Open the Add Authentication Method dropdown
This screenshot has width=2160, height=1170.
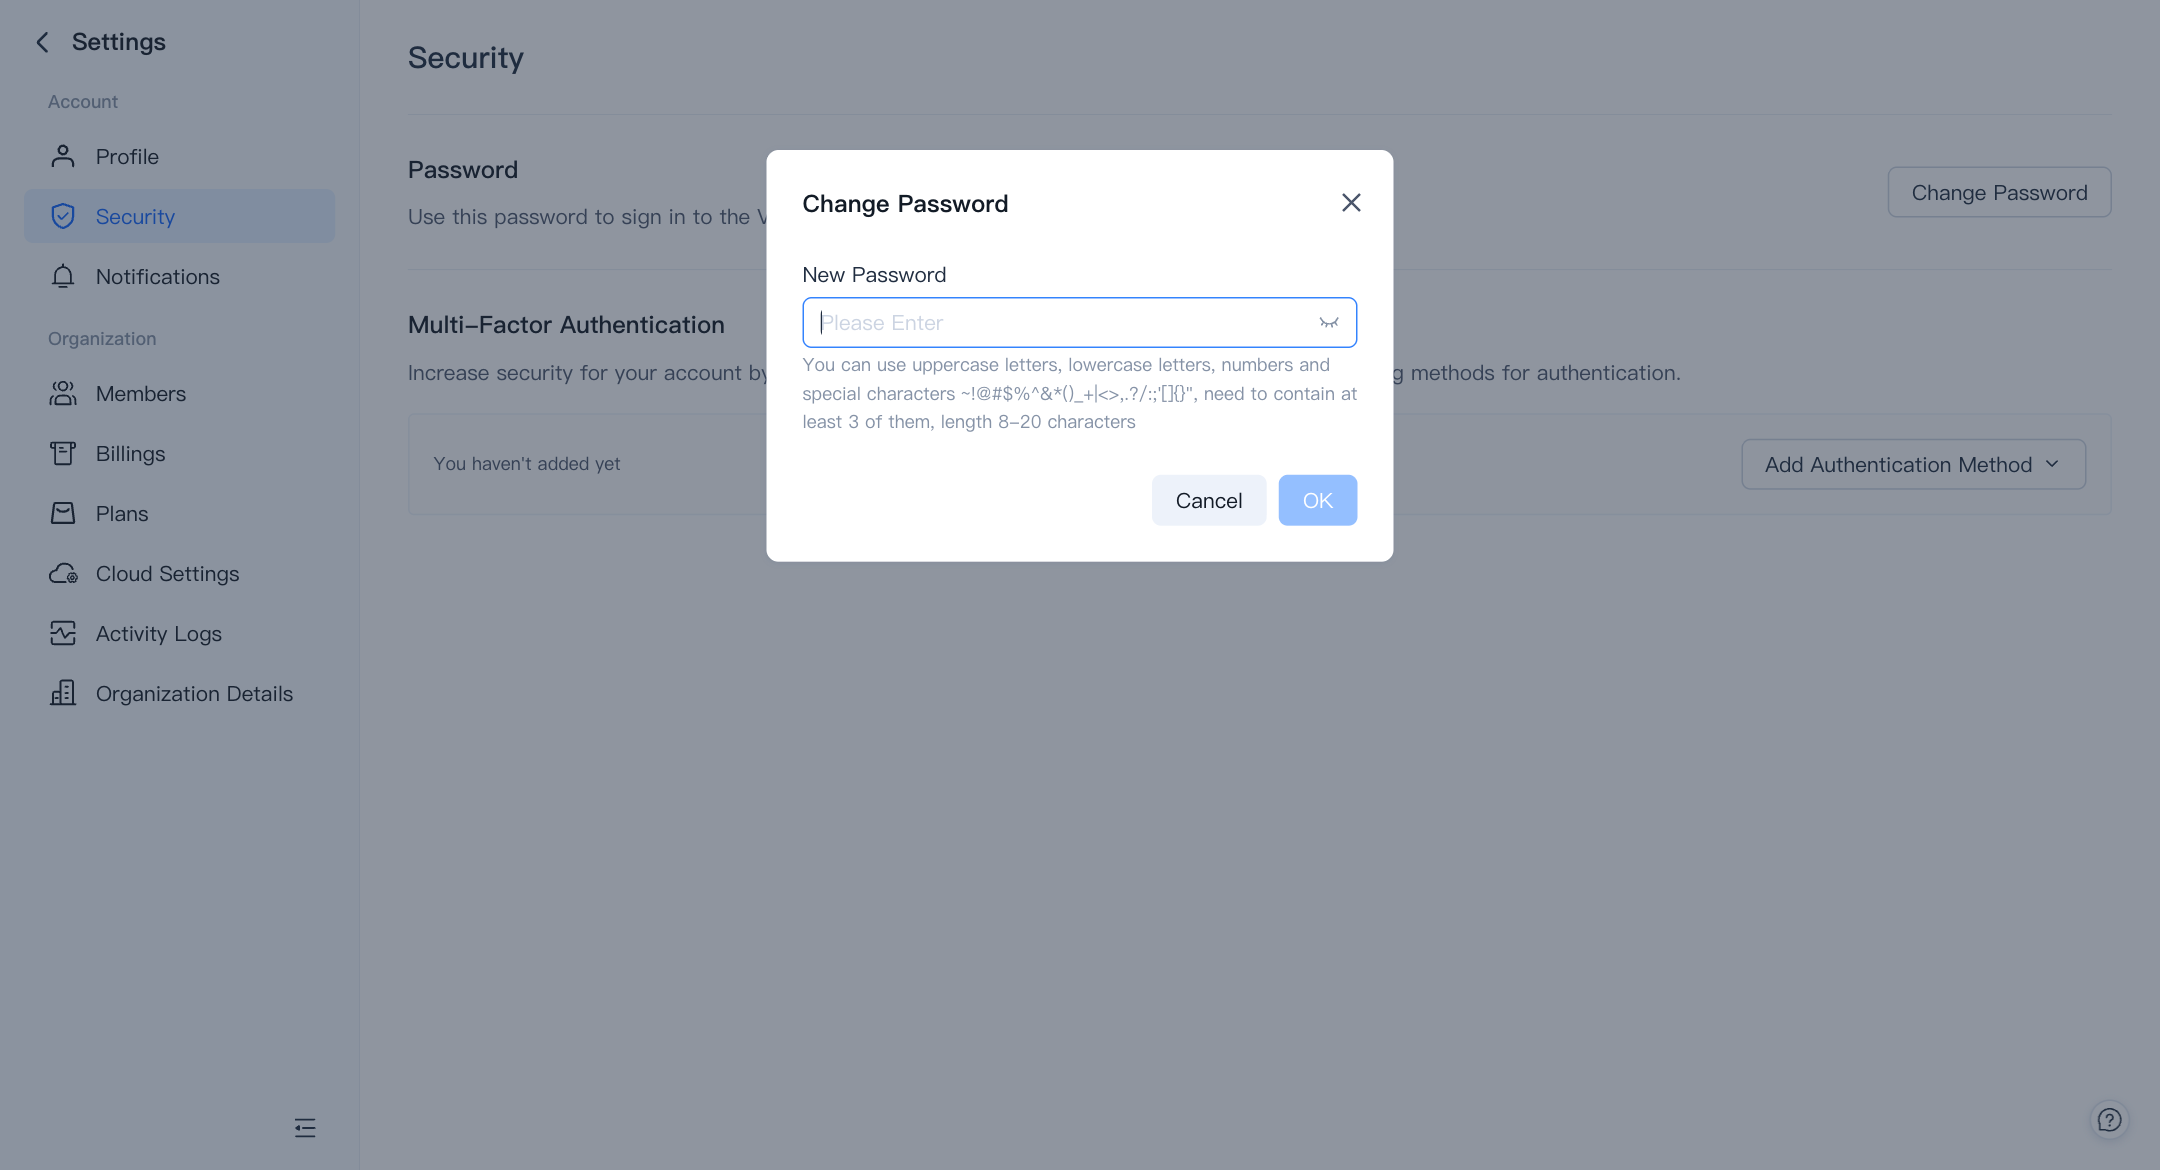tap(1912, 464)
